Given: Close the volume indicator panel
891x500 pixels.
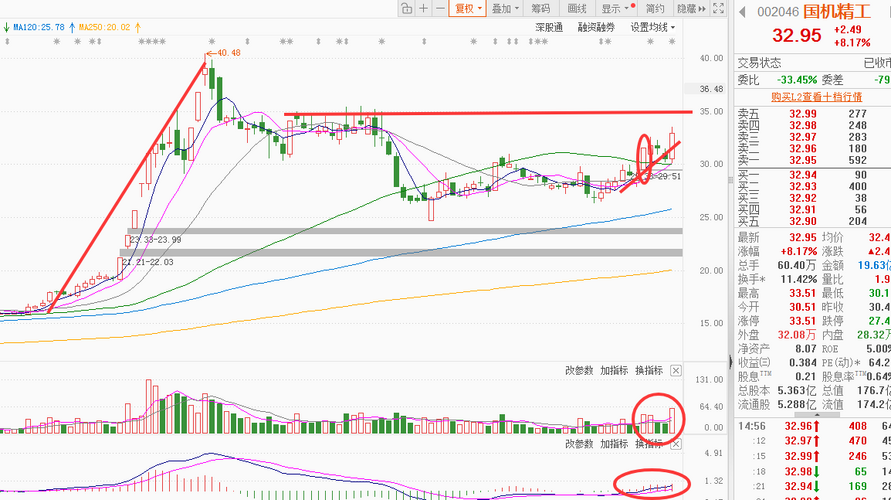Looking at the screenshot, I should click(676, 371).
